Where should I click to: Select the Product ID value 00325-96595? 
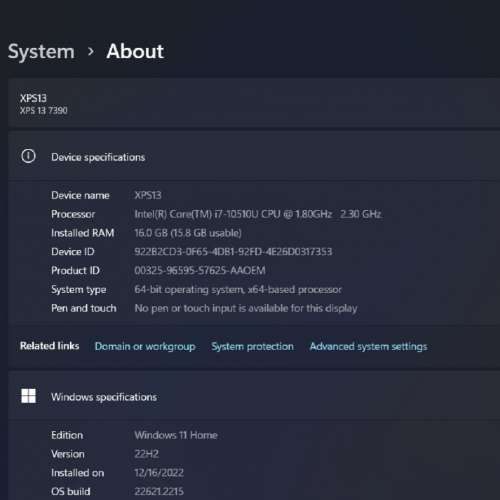click(x=200, y=270)
